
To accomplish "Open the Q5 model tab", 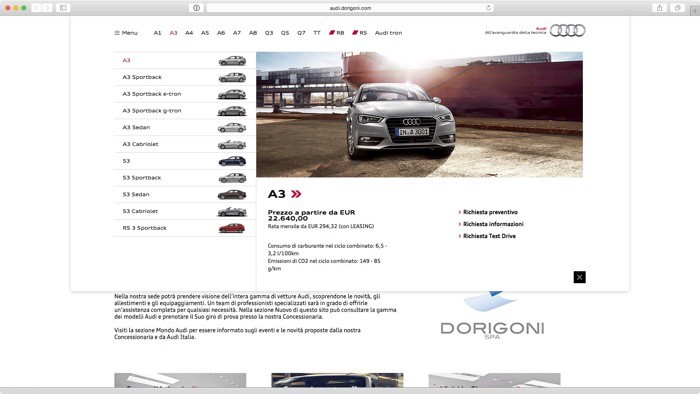I will [x=285, y=33].
